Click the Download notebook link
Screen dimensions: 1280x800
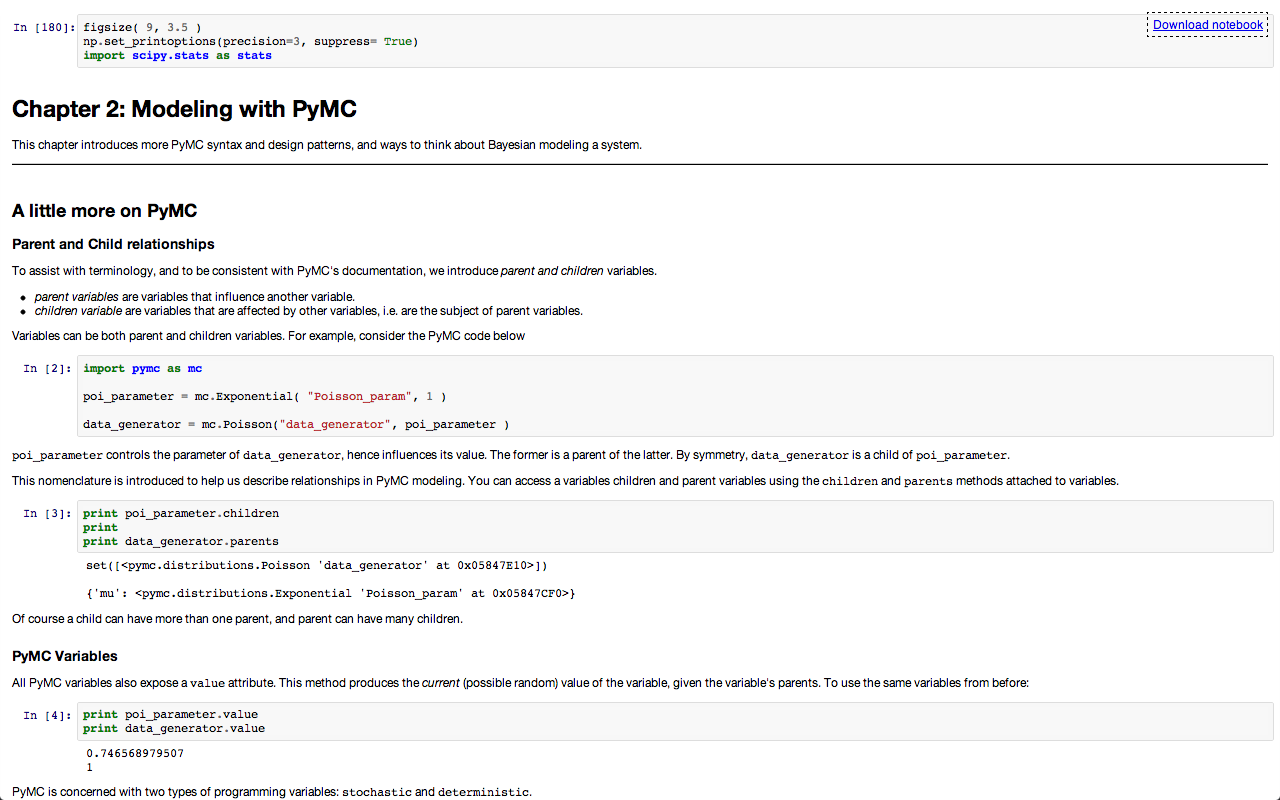pyautogui.click(x=1208, y=25)
